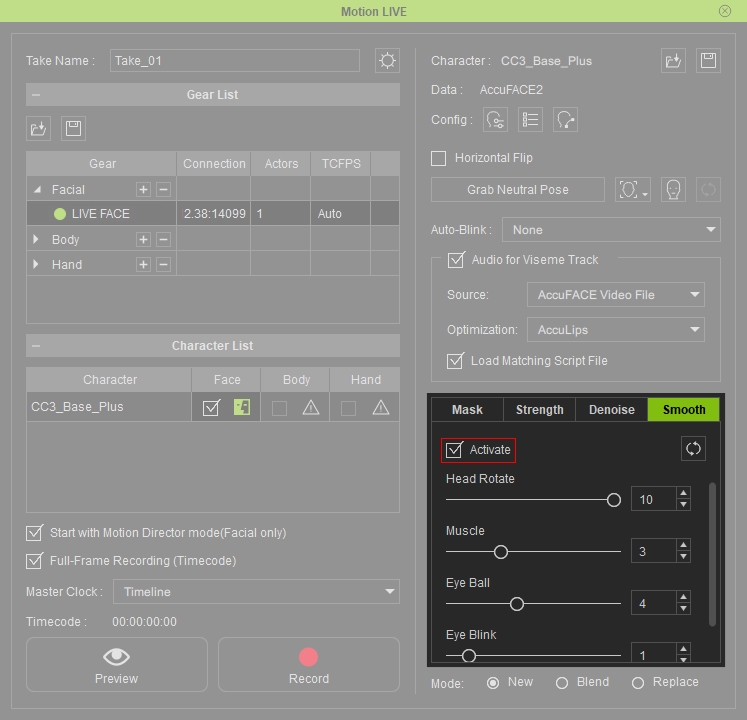
Task: Remove Body gear with minus
Action: [x=163, y=239]
